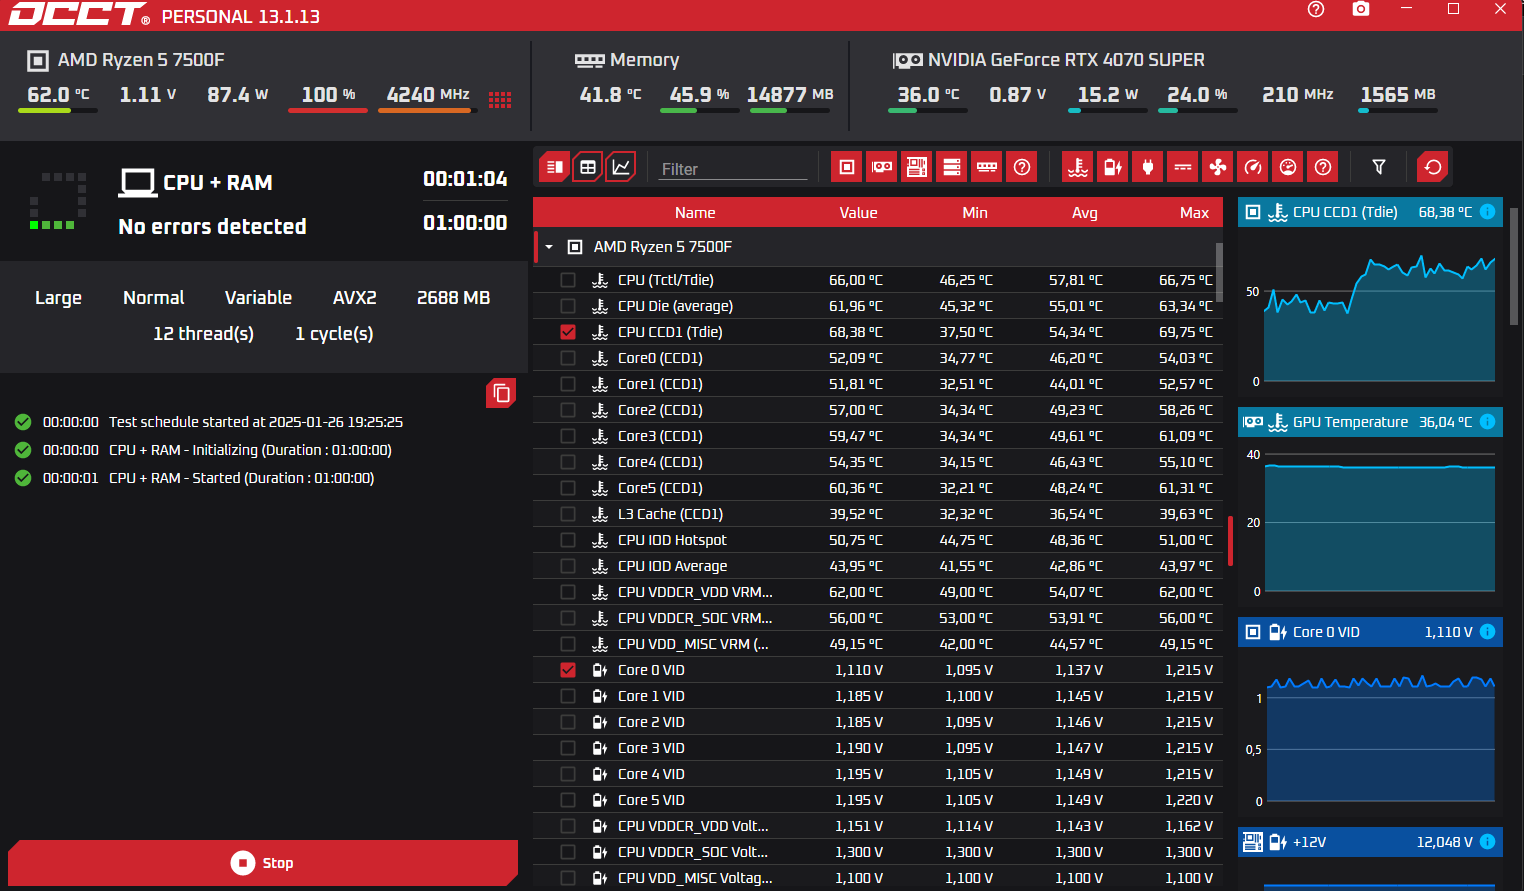
Task: Click the AVX2 instruction set label
Action: (x=355, y=298)
